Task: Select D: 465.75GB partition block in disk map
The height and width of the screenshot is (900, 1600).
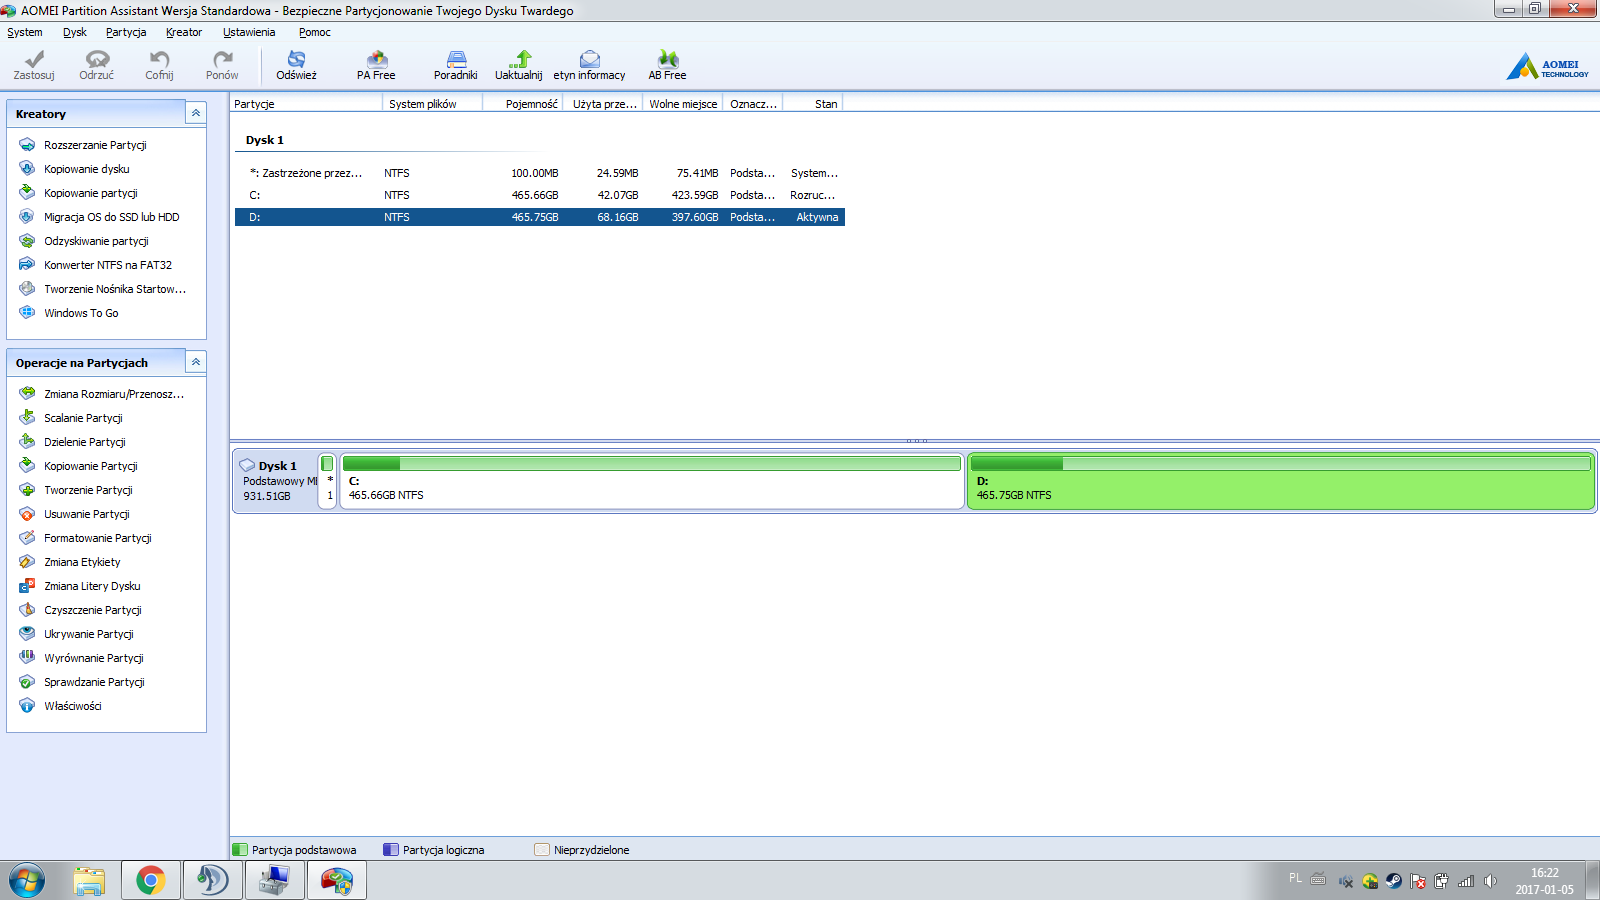Action: pos(1281,482)
